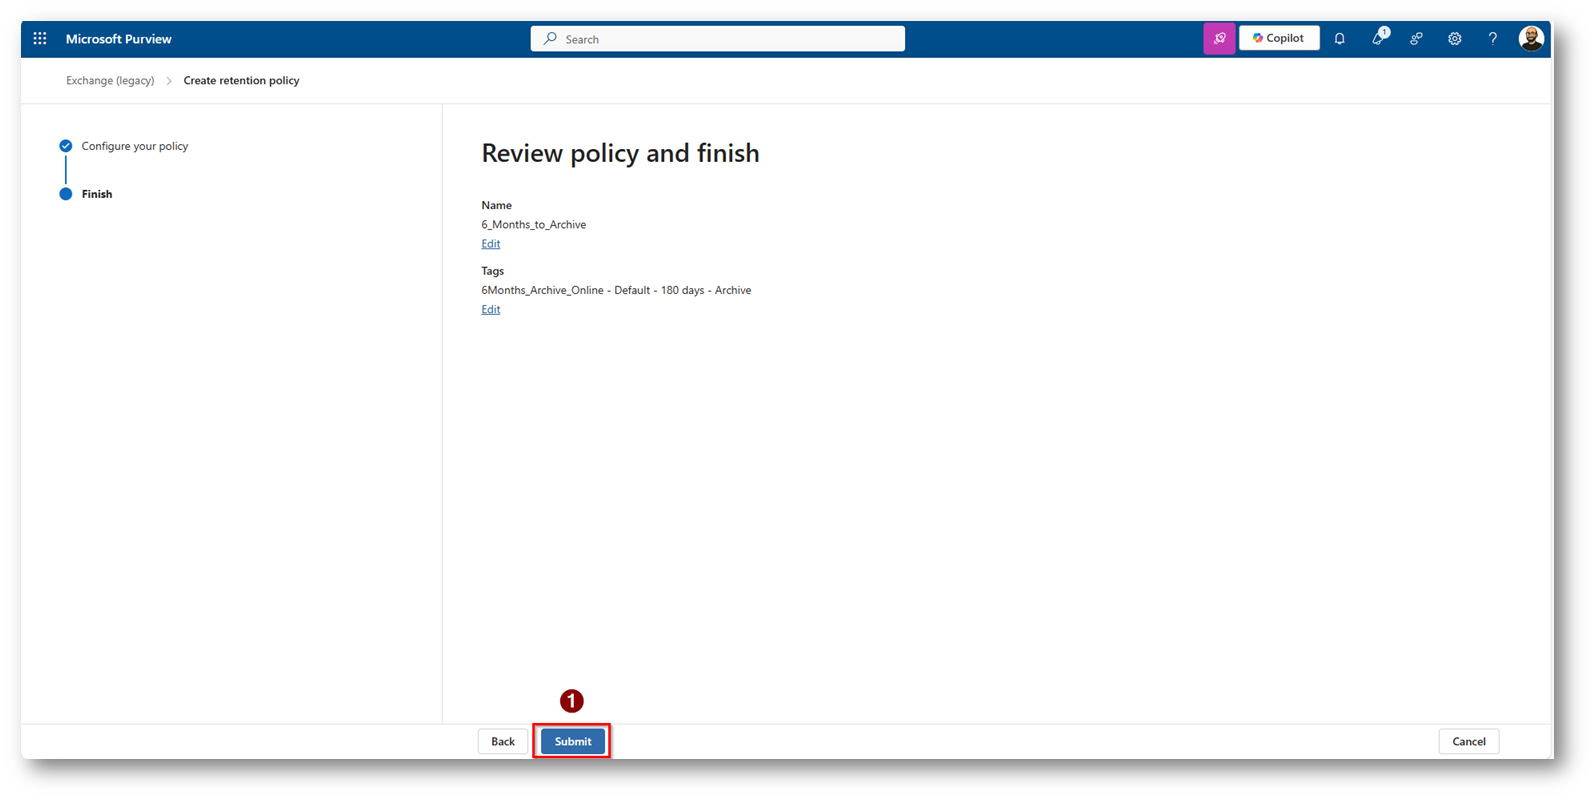The width and height of the screenshot is (1596, 801).
Task: Click Create retention policy breadcrumb
Action: (x=241, y=81)
